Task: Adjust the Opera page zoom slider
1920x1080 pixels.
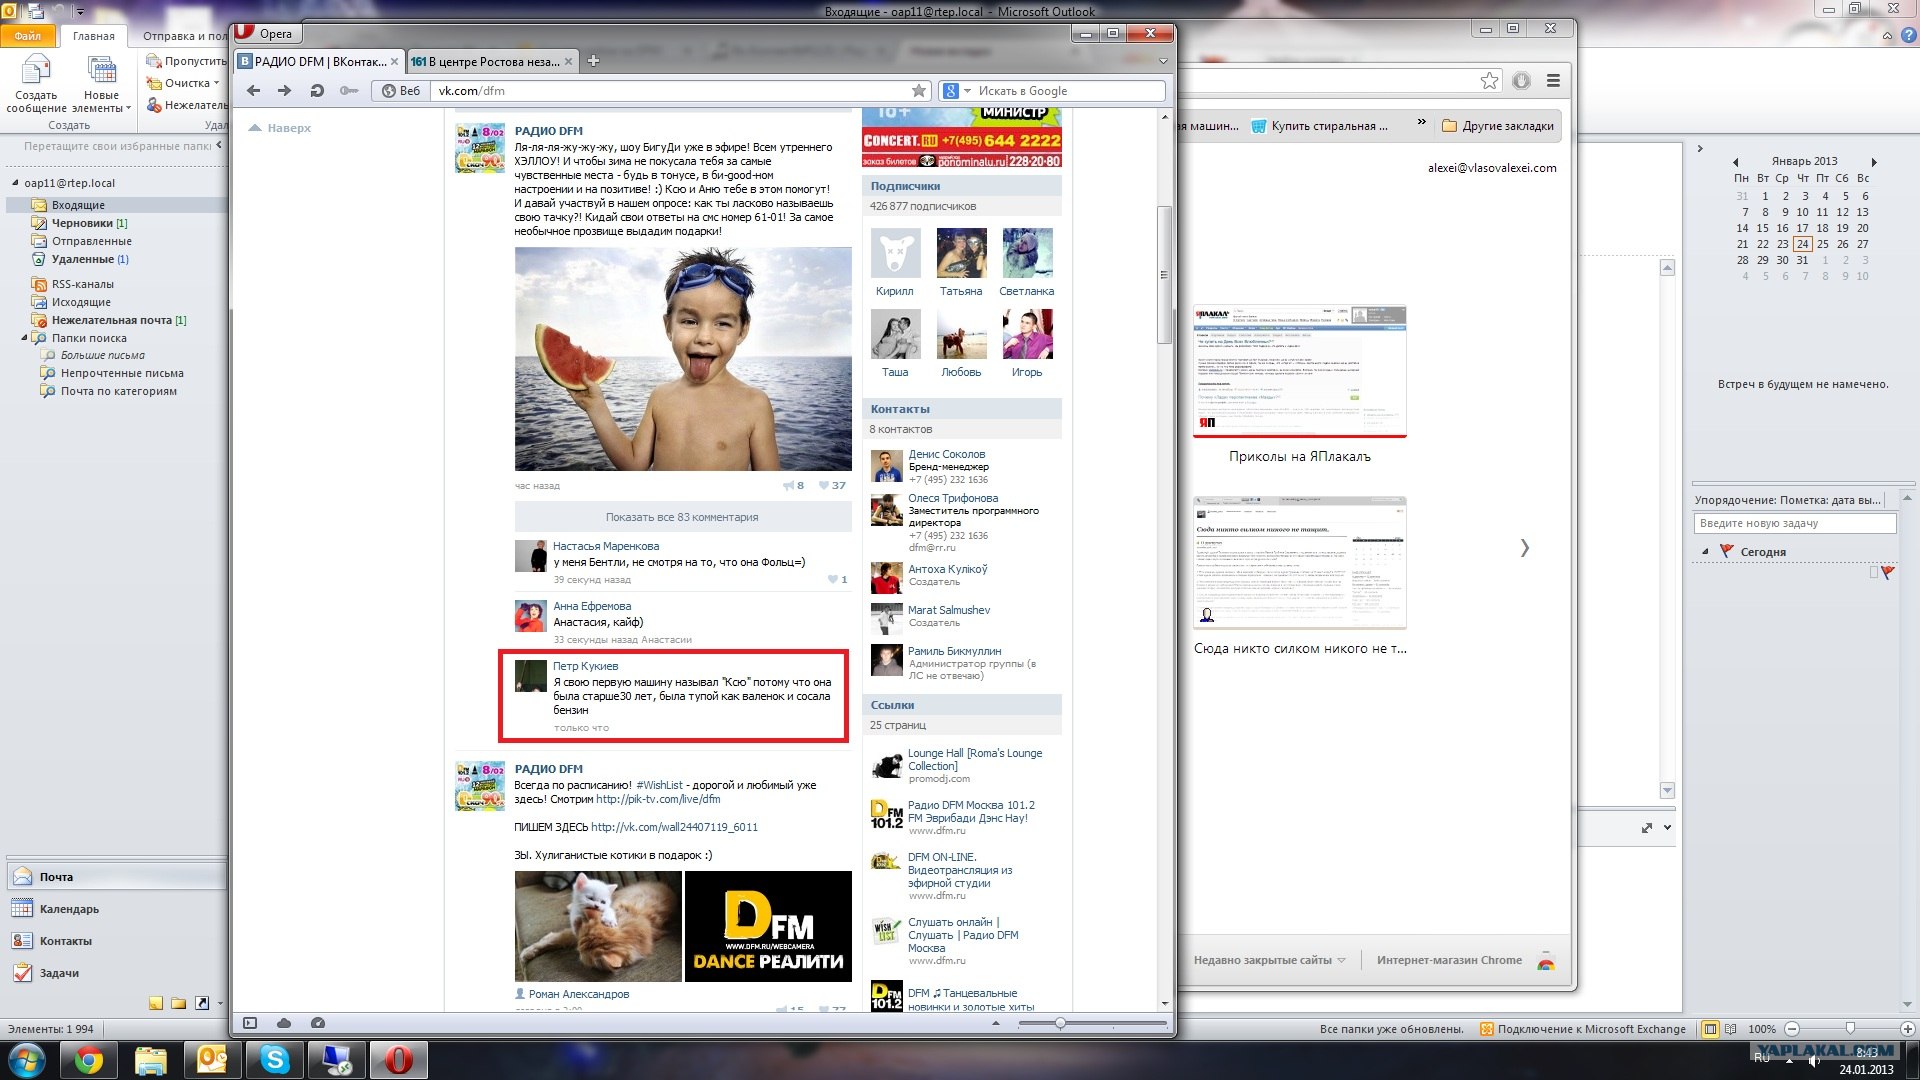Action: click(1060, 1023)
